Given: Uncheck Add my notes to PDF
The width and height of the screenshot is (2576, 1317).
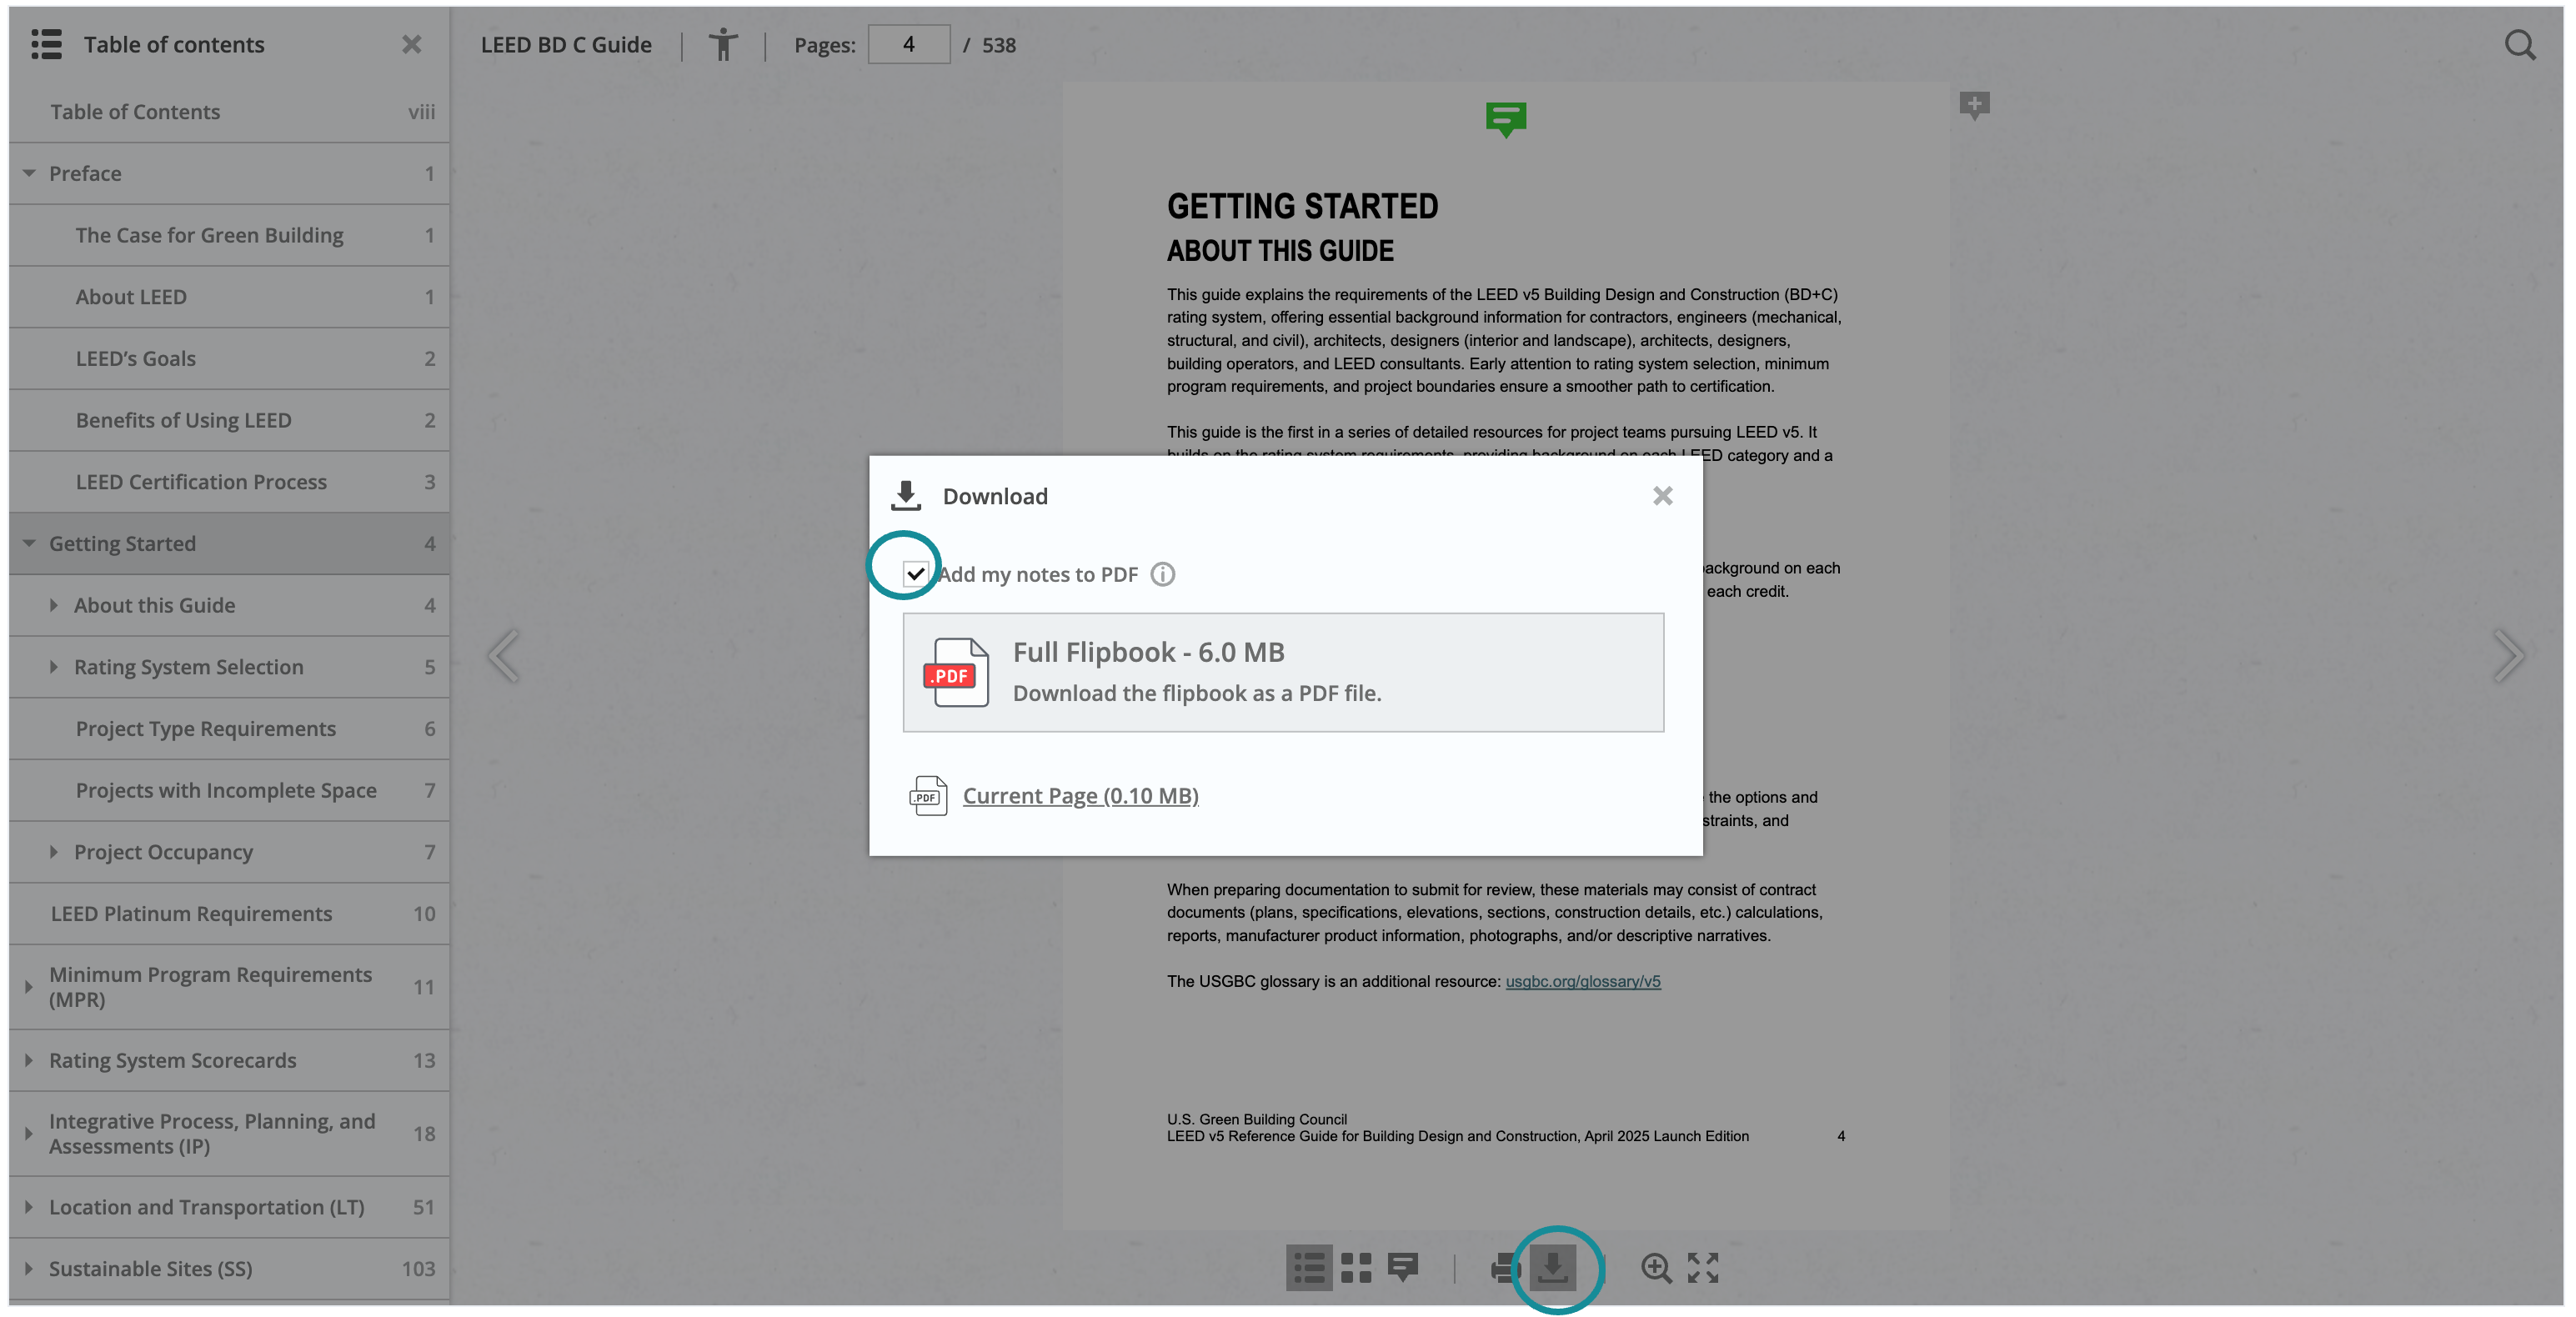Looking at the screenshot, I should click(x=915, y=574).
